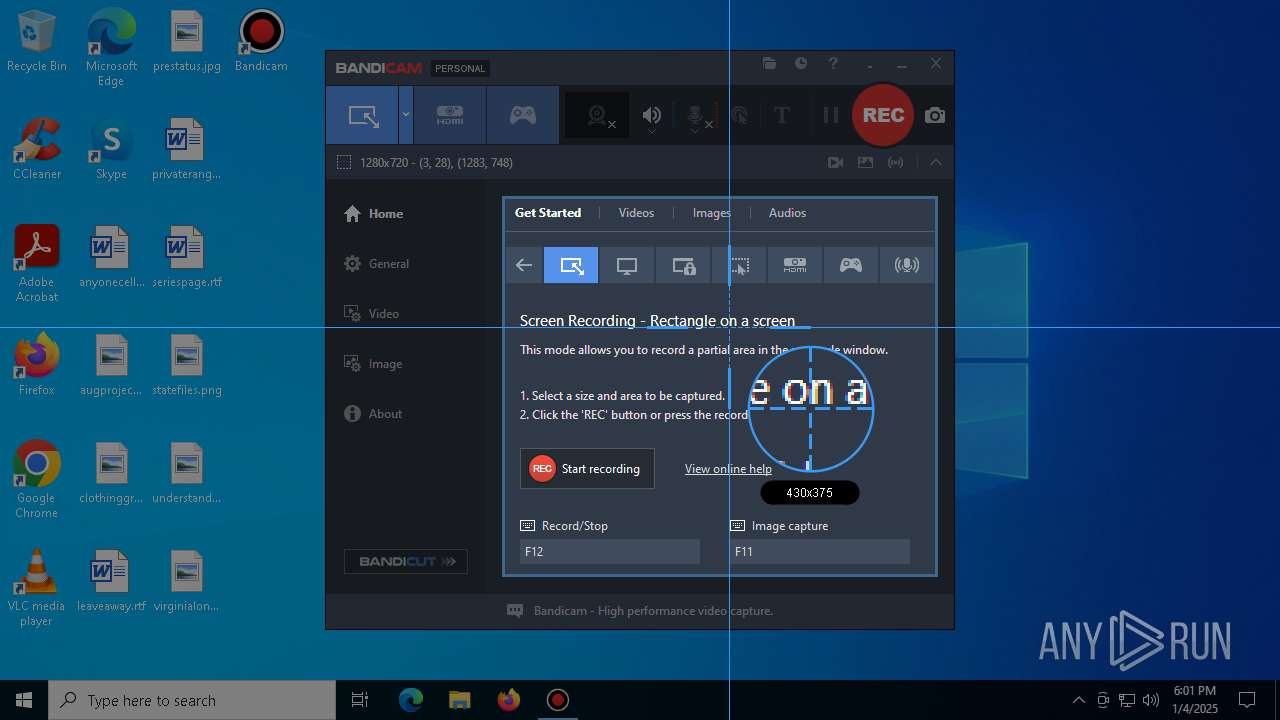Click Image capture hotkey field F11

(820, 551)
